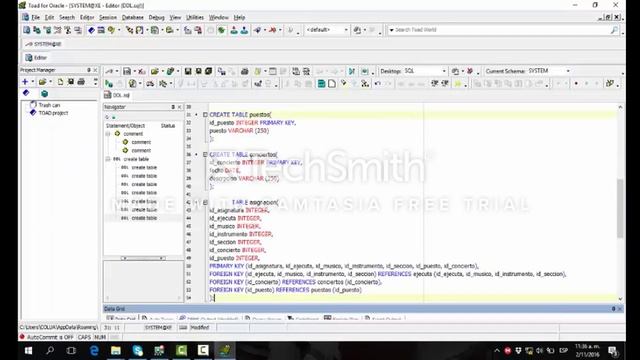Click the undo arrow icon in editor toolbar

(378, 84)
